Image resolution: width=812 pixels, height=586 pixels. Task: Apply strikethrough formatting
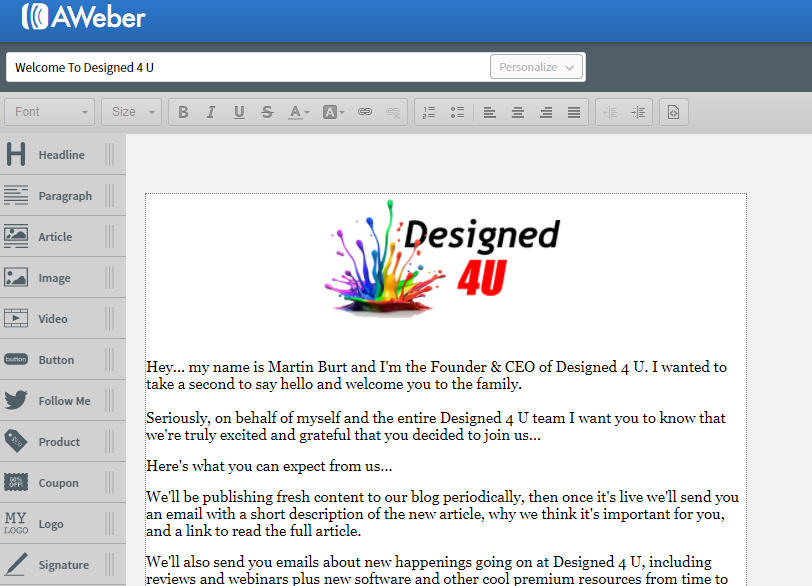coord(267,112)
